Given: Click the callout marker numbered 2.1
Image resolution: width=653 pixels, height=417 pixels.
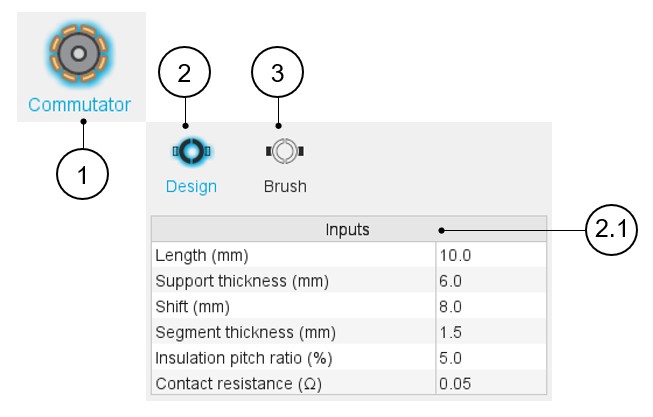Looking at the screenshot, I should [x=611, y=229].
